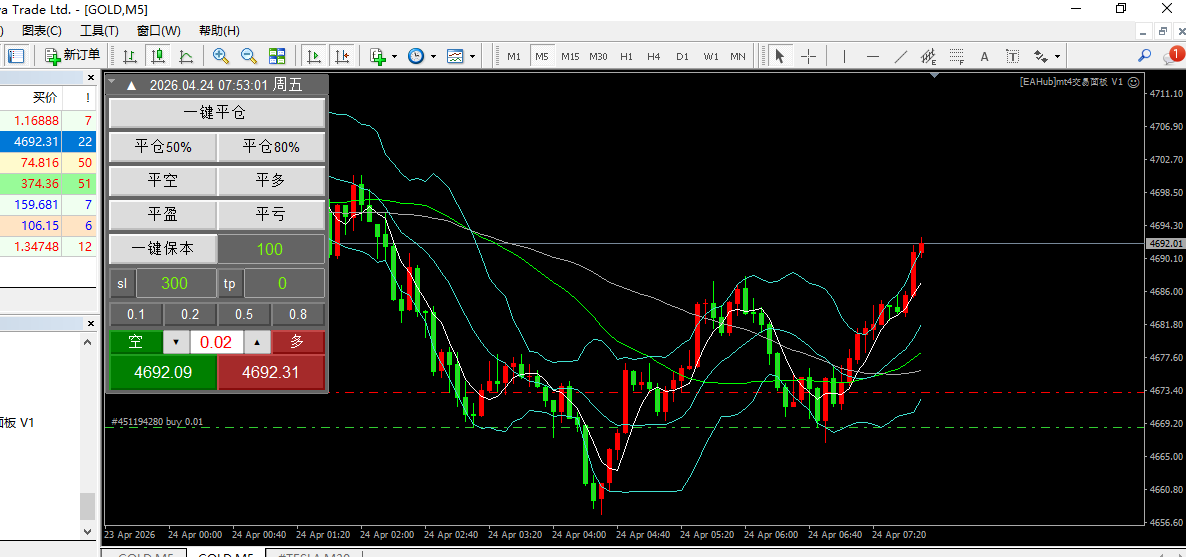Click the breakeven value field 100
The image size is (1186, 557).
coord(272,249)
